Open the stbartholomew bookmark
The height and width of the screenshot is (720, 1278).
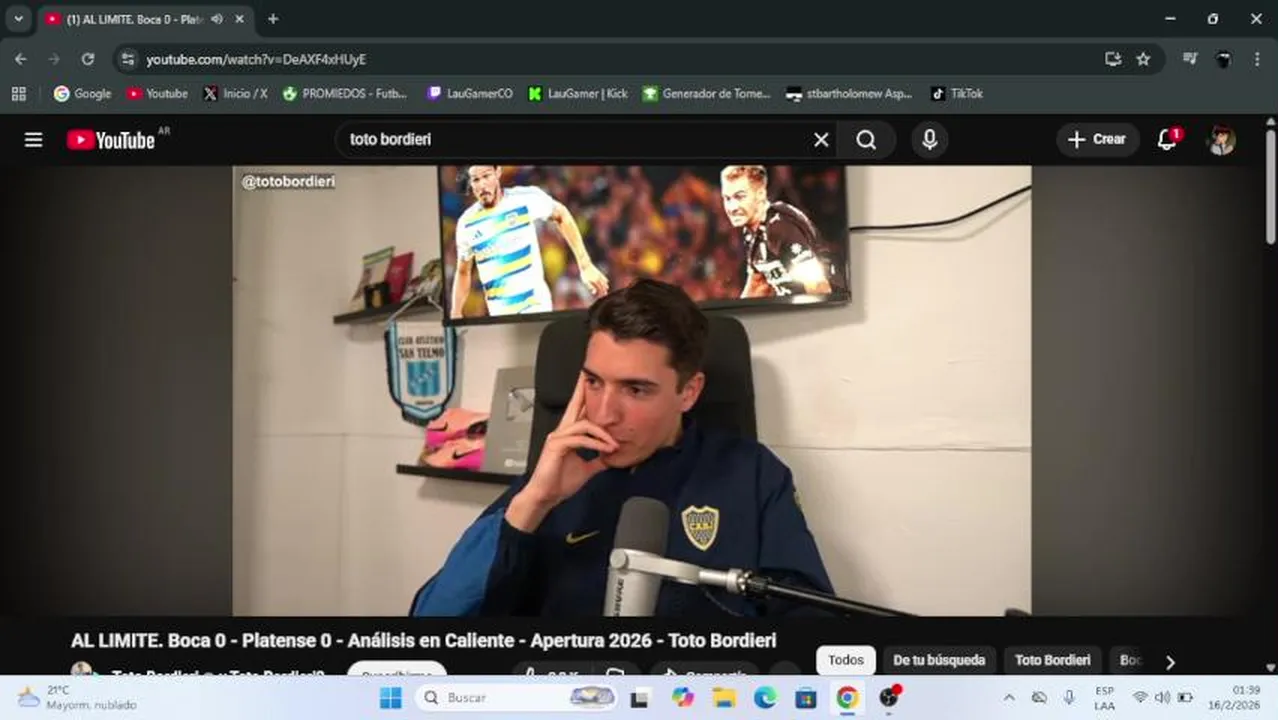849,93
